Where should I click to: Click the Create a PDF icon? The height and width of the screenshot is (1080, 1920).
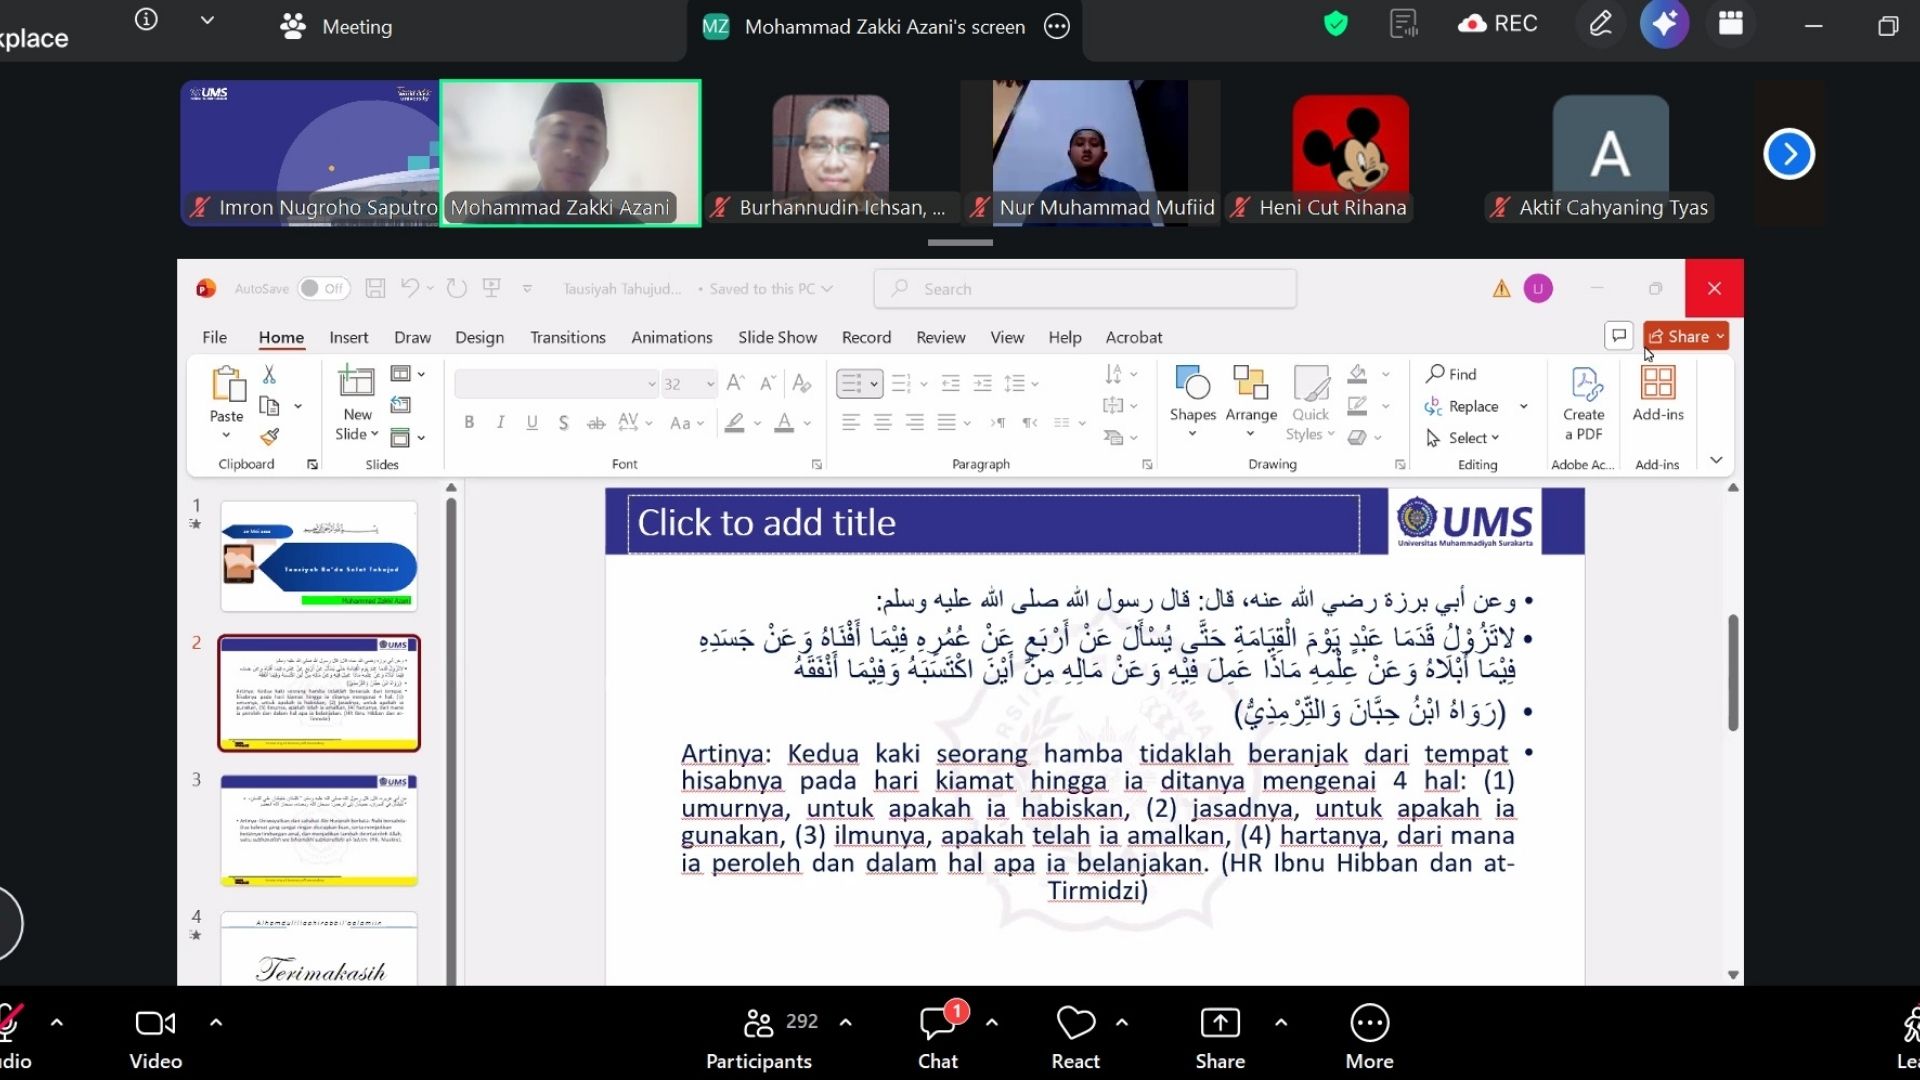click(1586, 383)
